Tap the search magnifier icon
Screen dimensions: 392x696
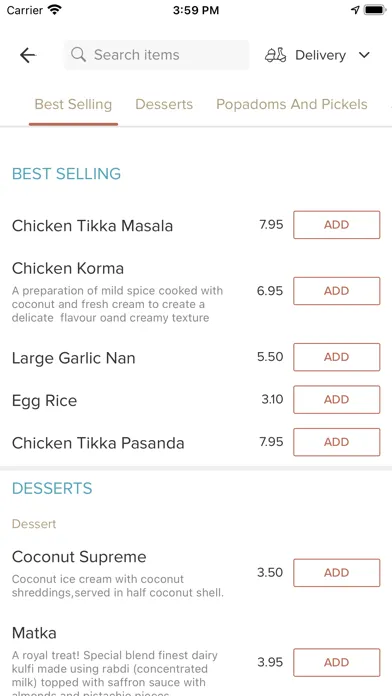click(x=79, y=55)
